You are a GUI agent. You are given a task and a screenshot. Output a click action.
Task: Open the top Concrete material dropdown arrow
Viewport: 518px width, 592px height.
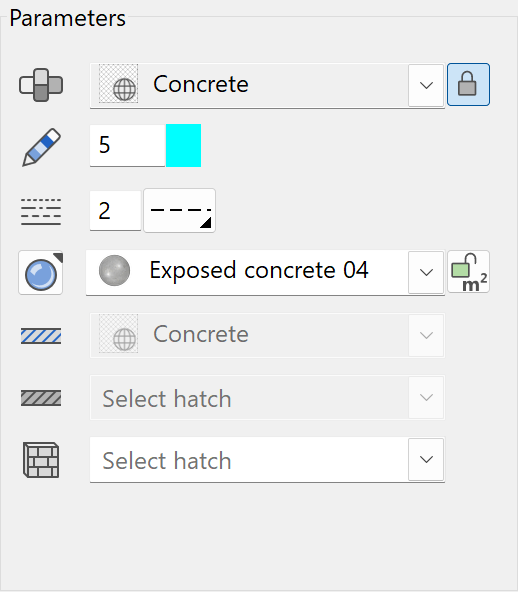click(426, 85)
